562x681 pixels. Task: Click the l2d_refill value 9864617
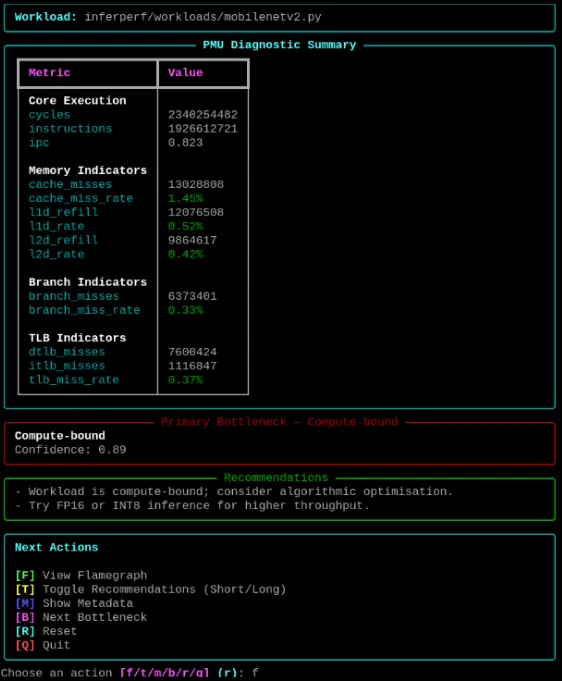192,240
